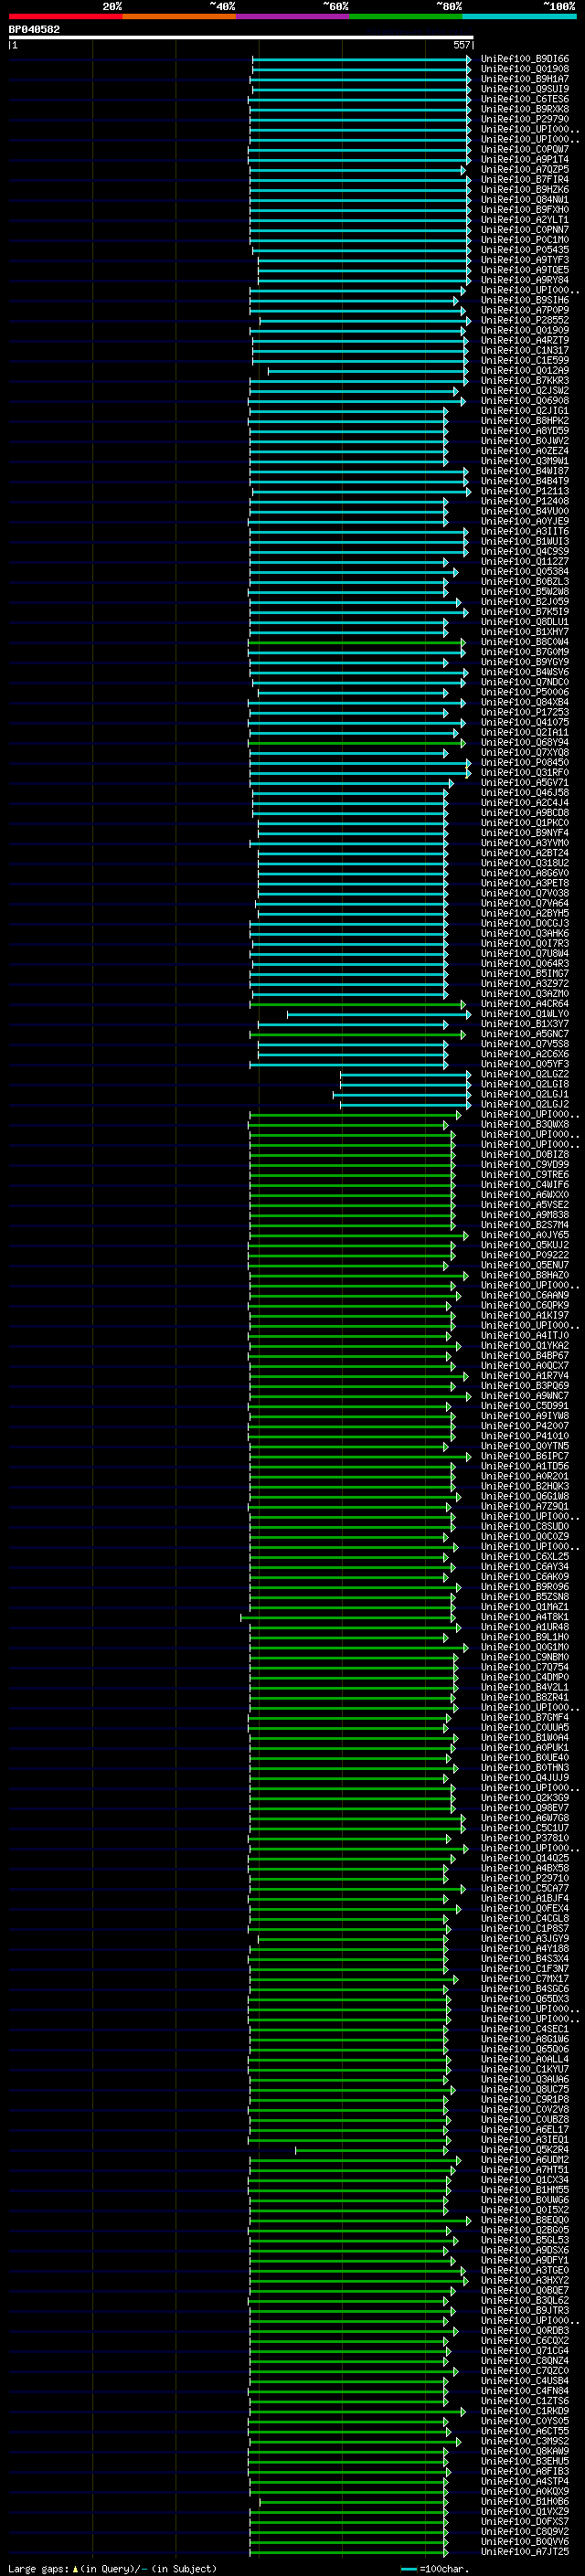Select the UniRef100_A5VSE2 label
Viewport: 585px width, 2576px height.
point(525,1205)
